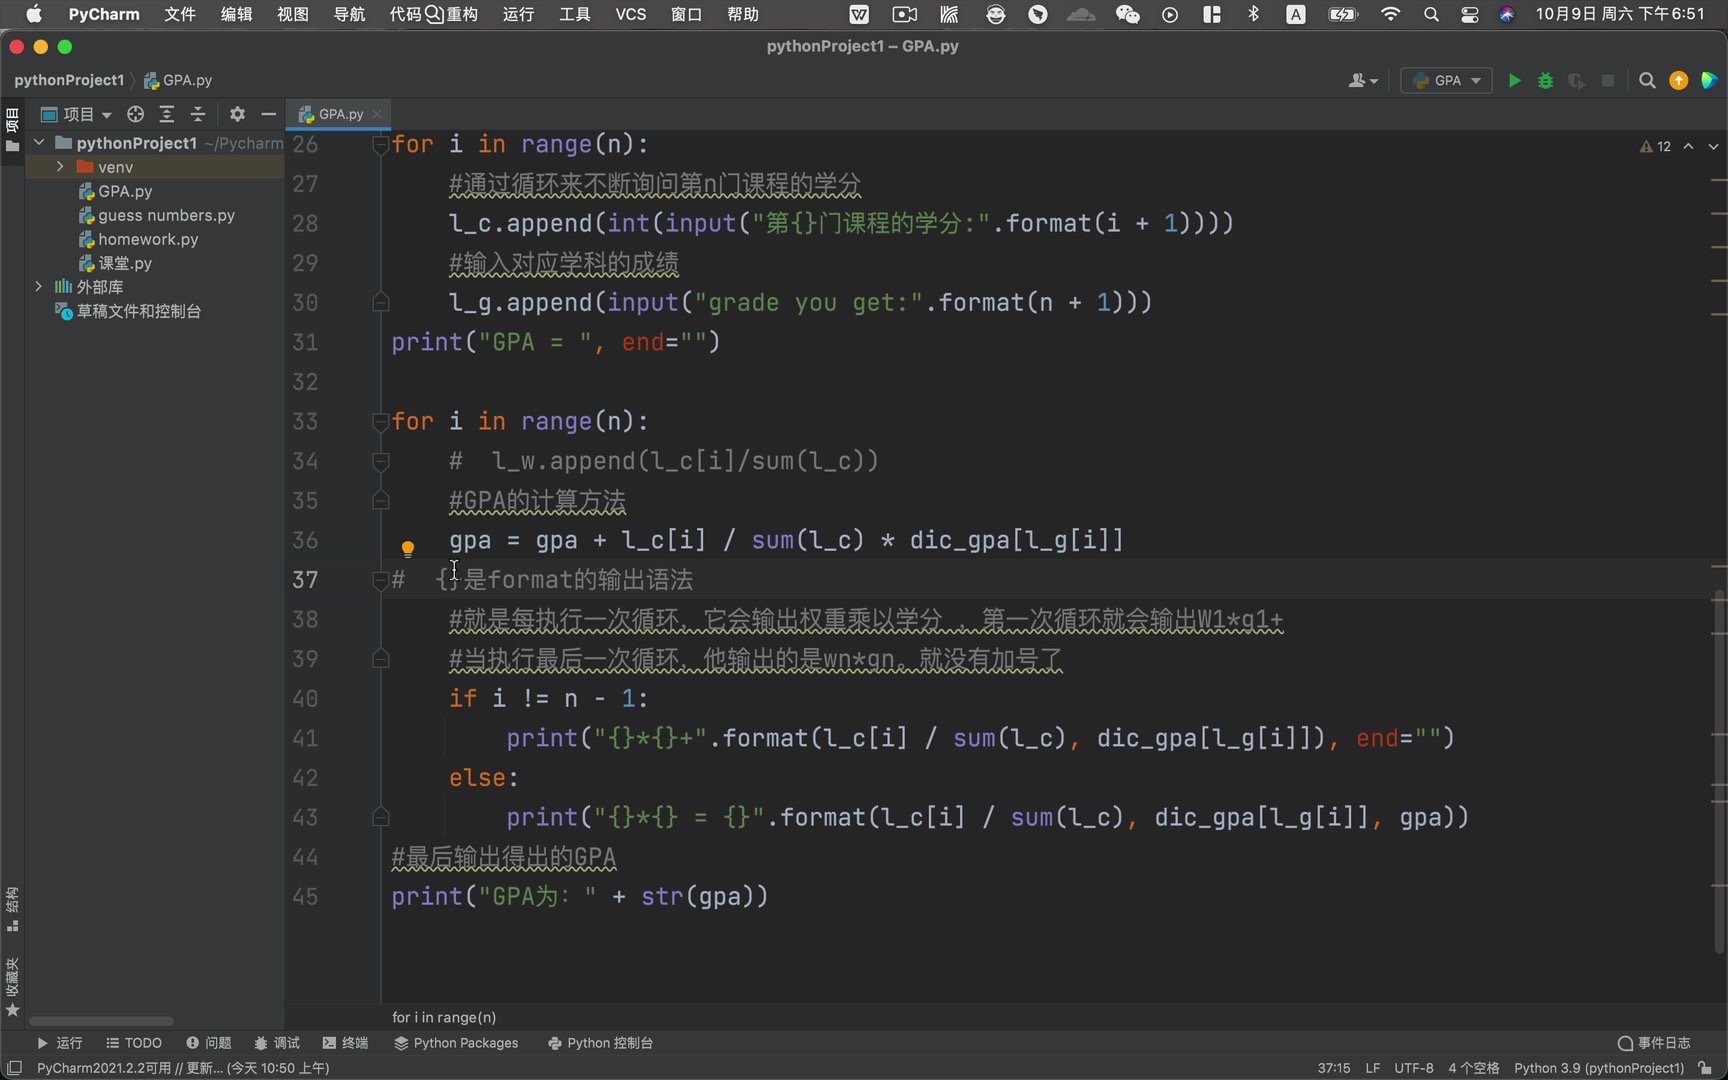Open the 运行 menu in menu bar

click(518, 14)
